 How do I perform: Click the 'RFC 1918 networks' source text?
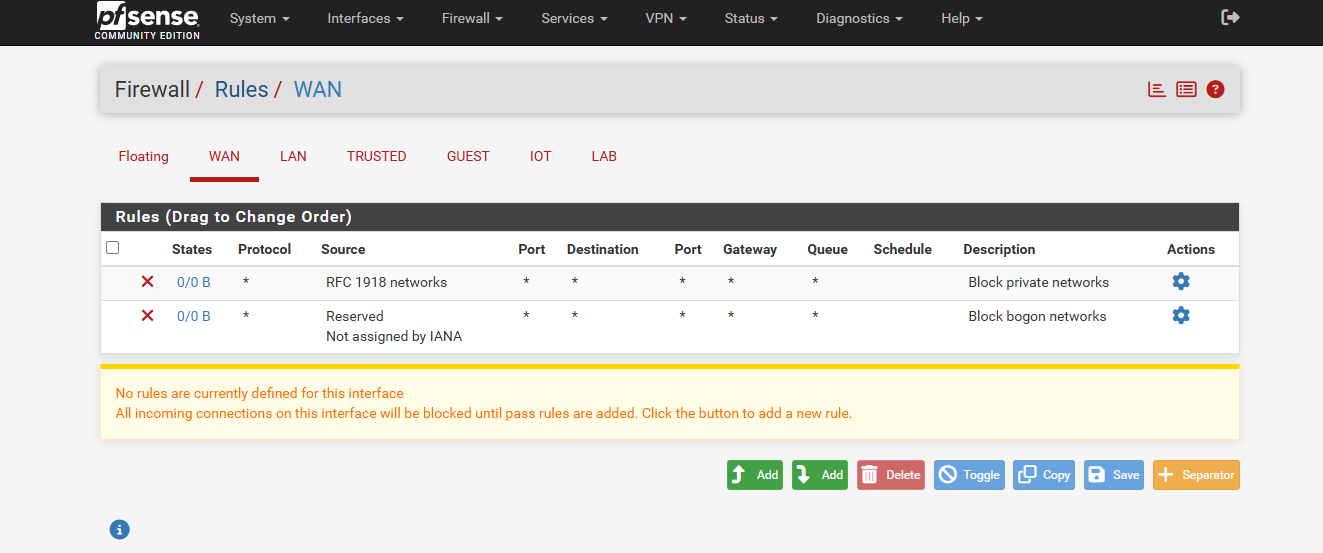coord(386,282)
